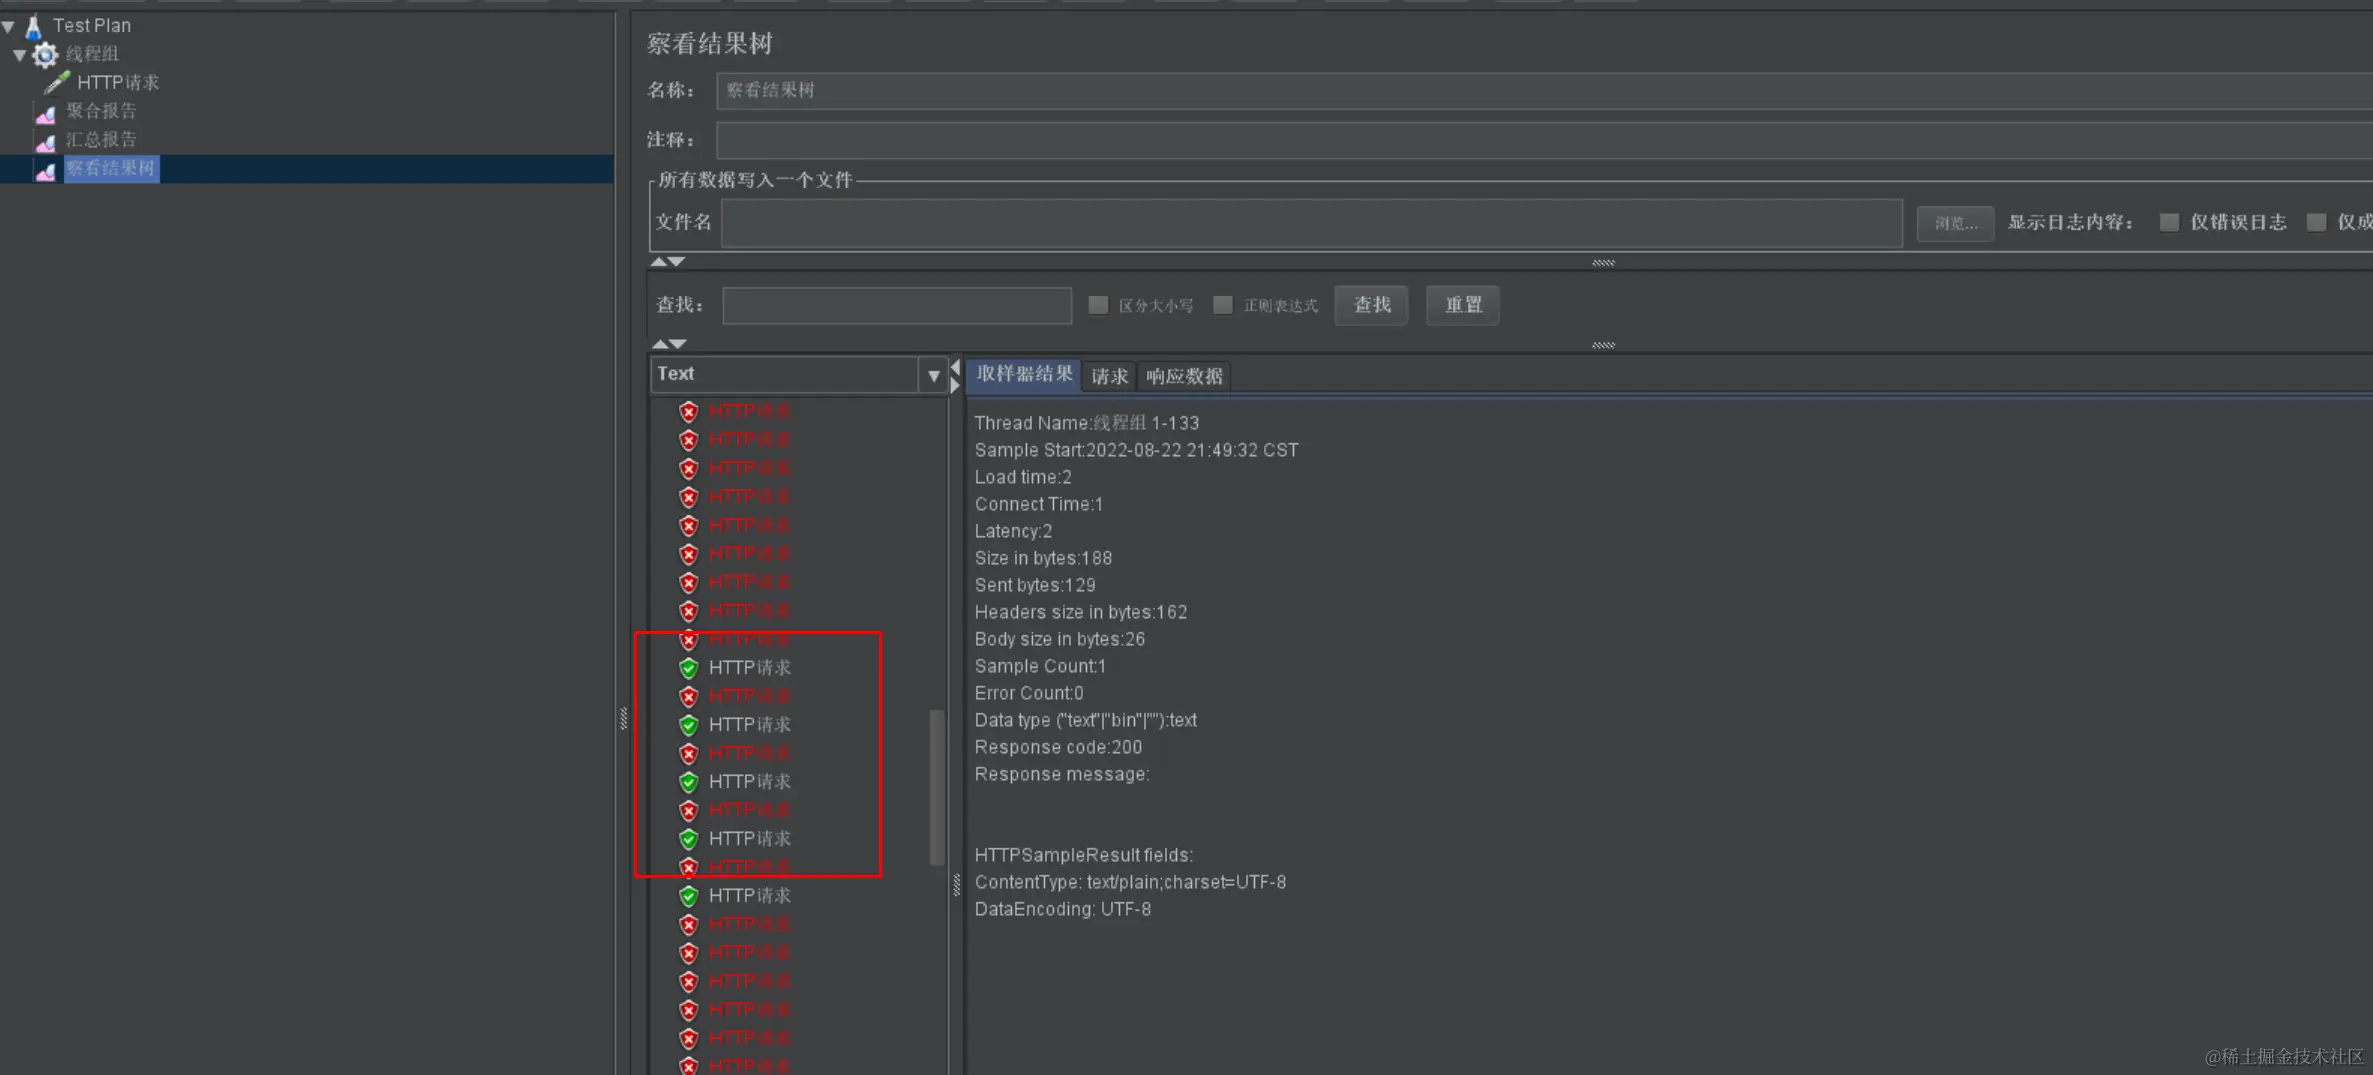Tick the 区分大小写 checkbox
This screenshot has height=1075, width=2373.
(1098, 305)
